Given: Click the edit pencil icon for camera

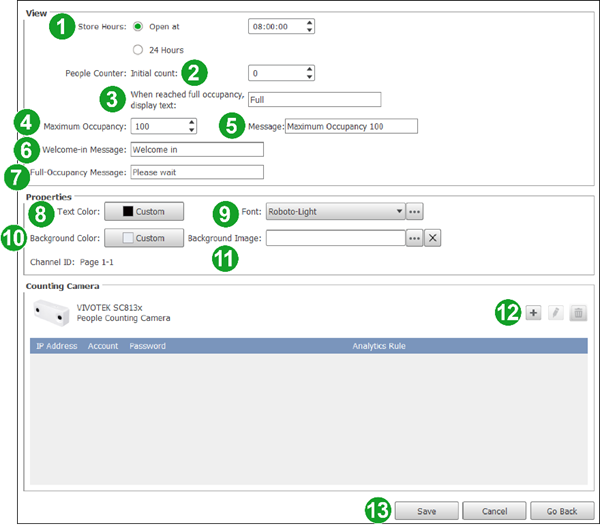Looking at the screenshot, I should [556, 313].
